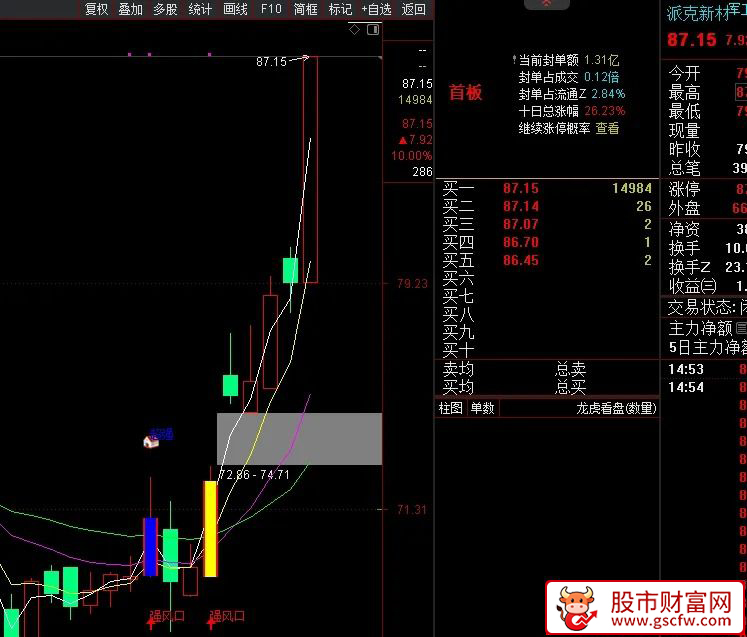Click the 十日总涨幅 26.23% value

605,111
